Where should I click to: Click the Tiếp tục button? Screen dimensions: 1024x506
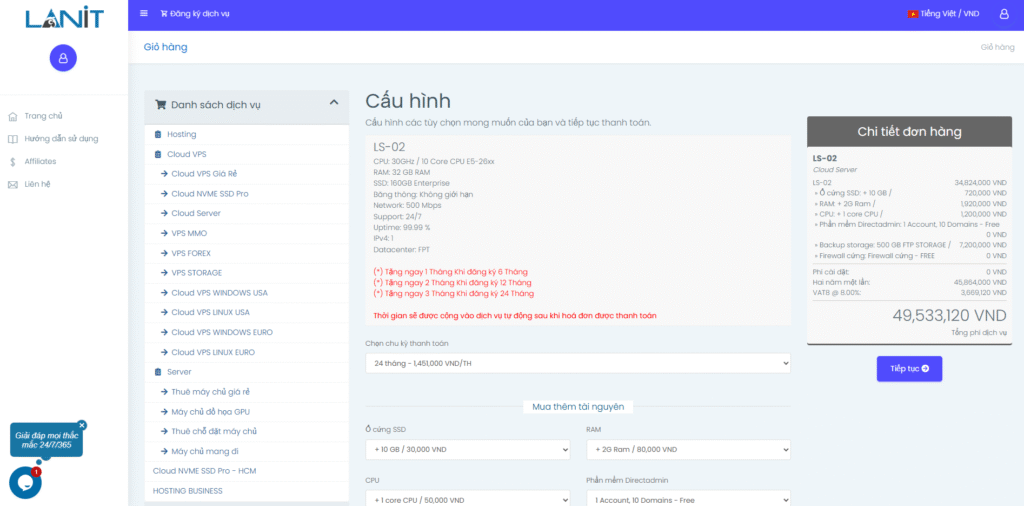point(909,369)
